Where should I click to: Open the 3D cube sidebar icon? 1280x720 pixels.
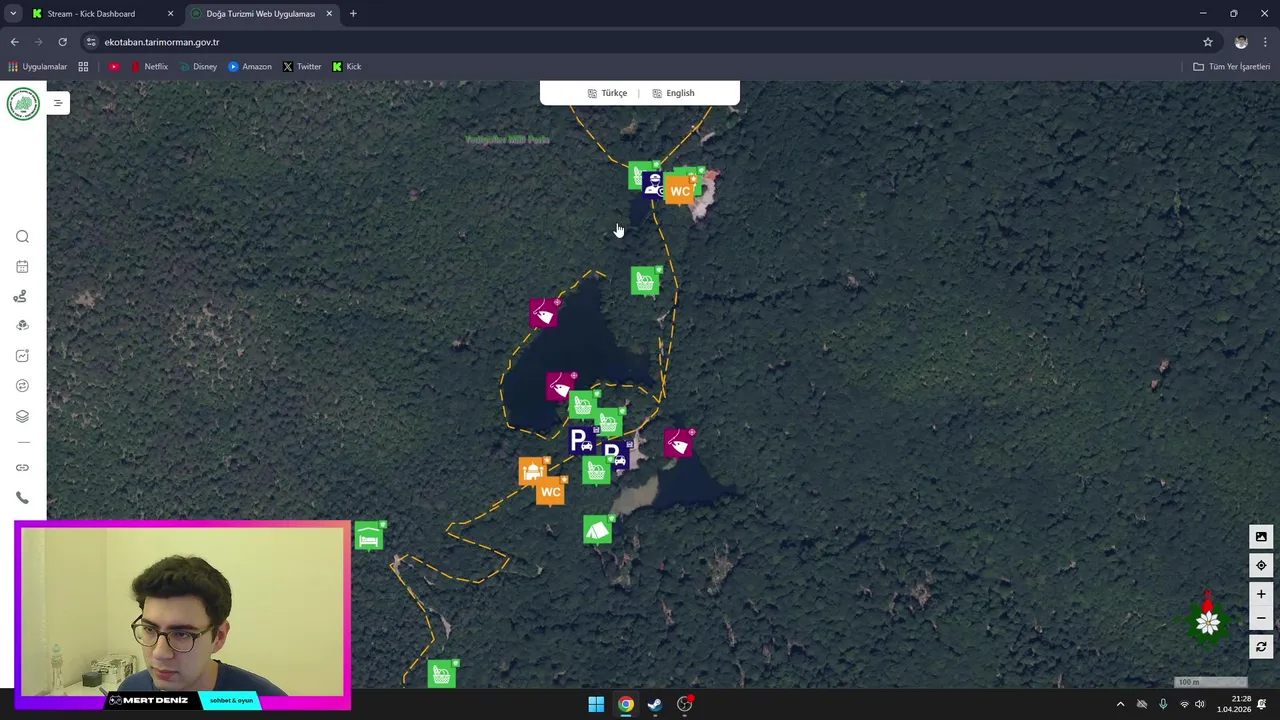(22, 326)
